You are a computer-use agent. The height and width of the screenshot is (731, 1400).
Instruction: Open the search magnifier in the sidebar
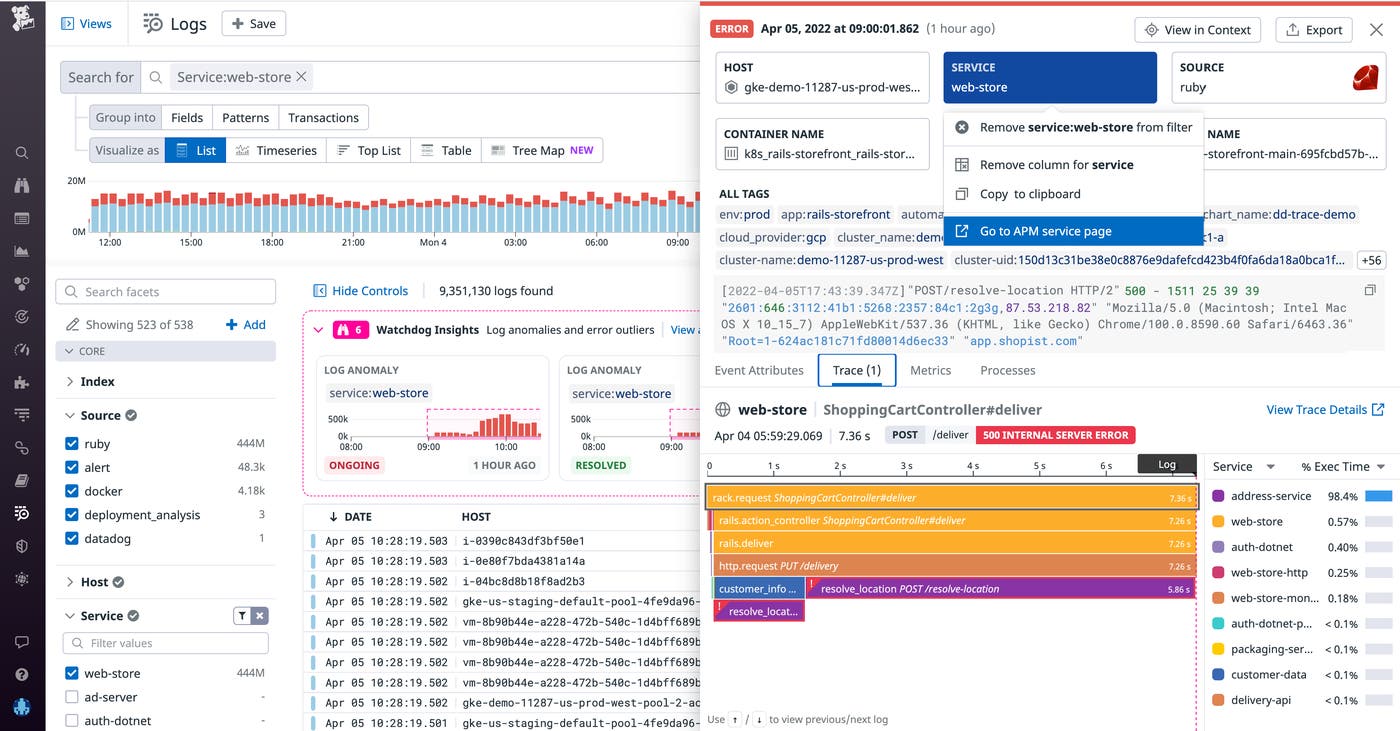click(x=22, y=153)
